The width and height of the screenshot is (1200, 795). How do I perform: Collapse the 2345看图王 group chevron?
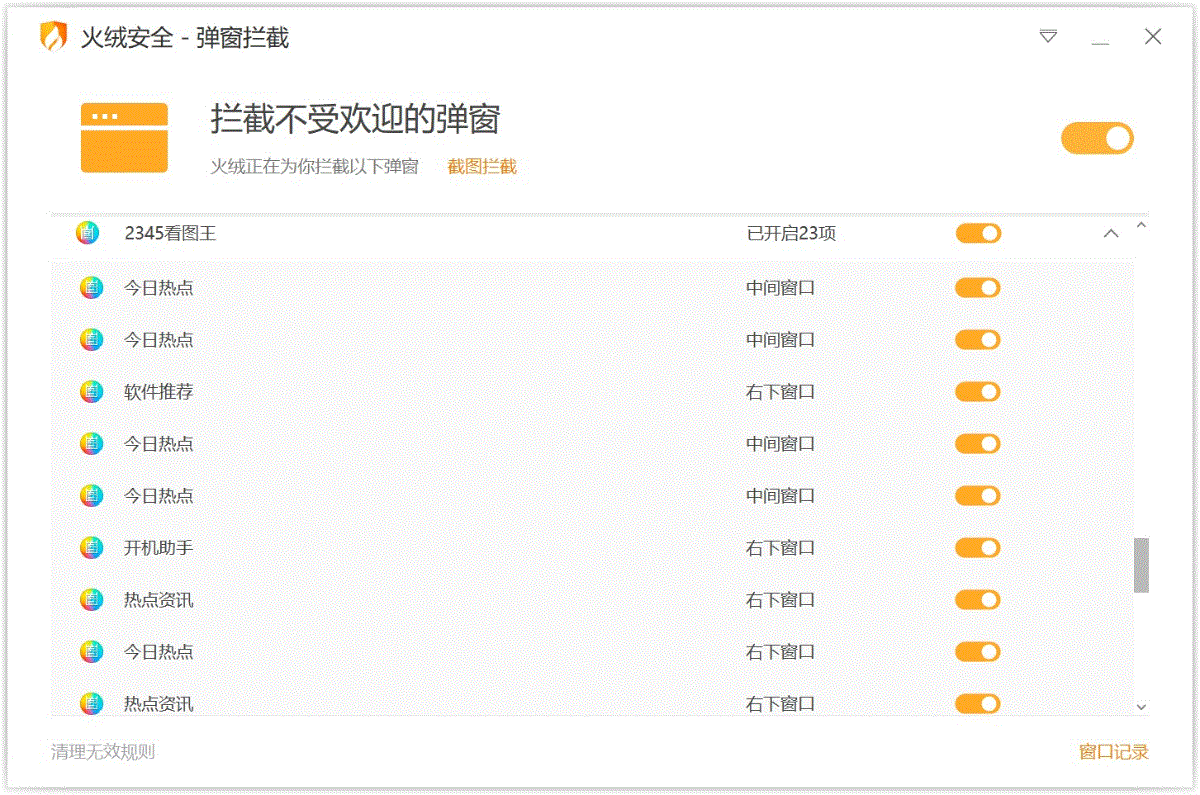point(1110,234)
